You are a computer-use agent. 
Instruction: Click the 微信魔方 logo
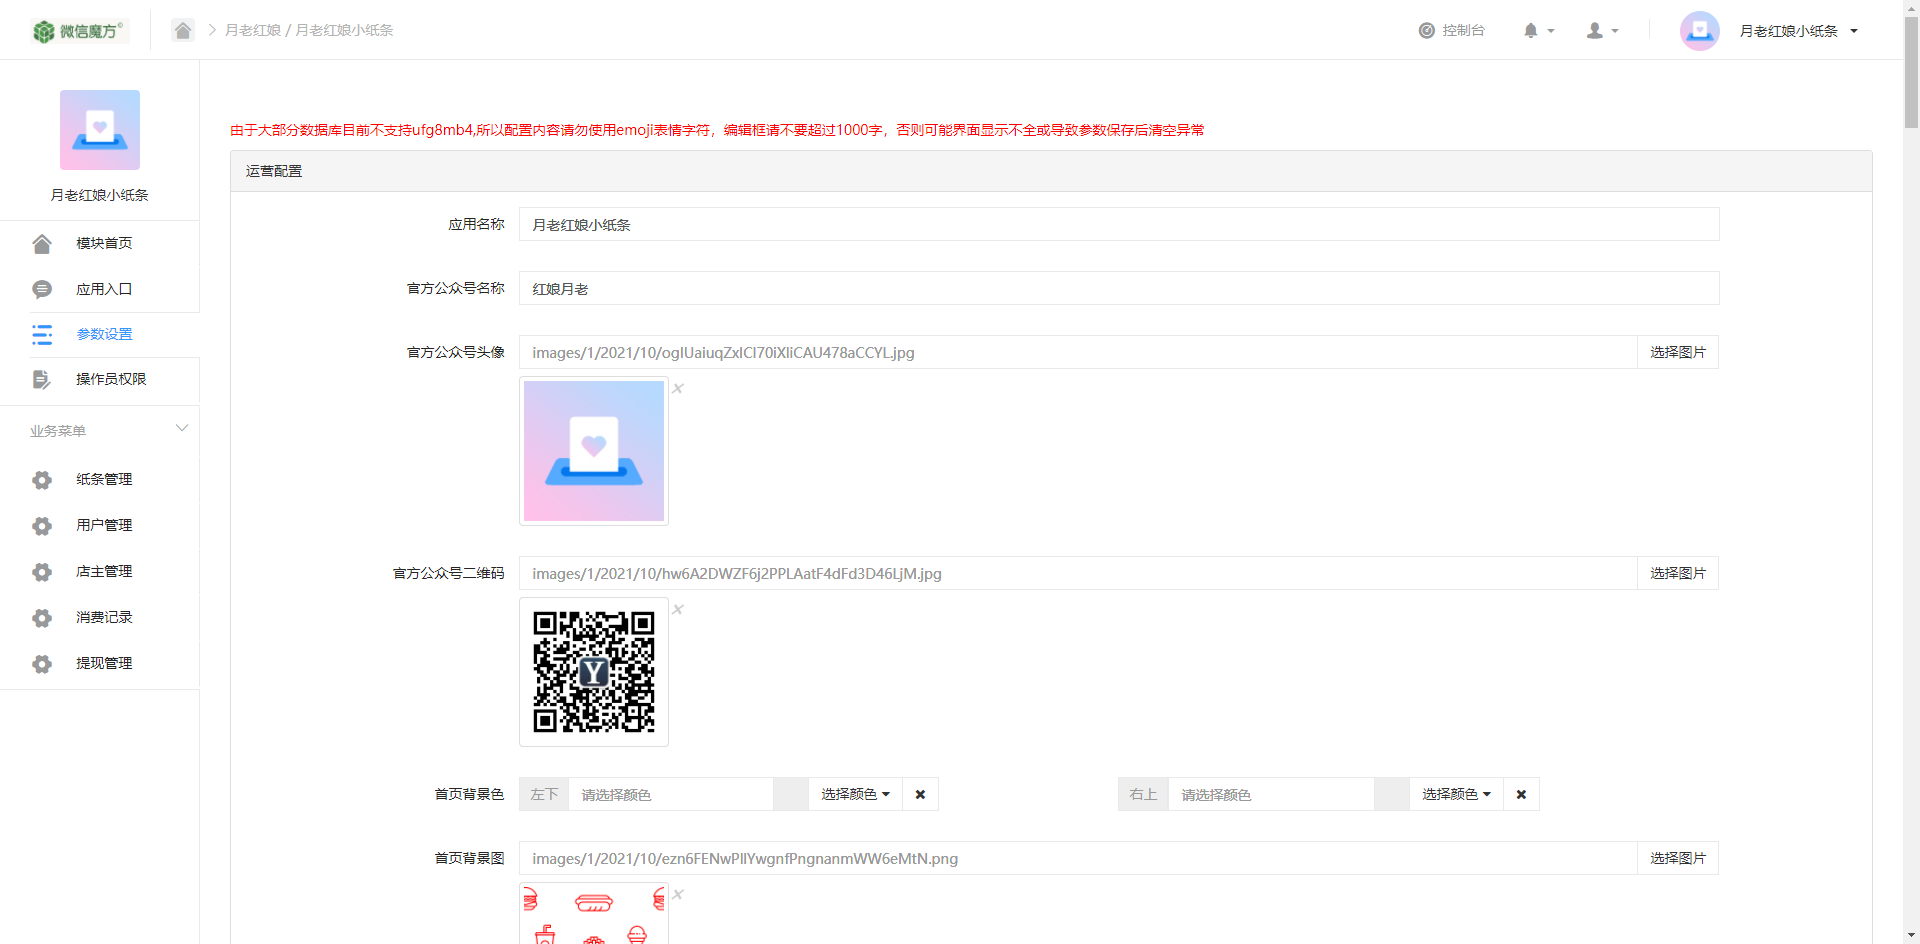(79, 31)
